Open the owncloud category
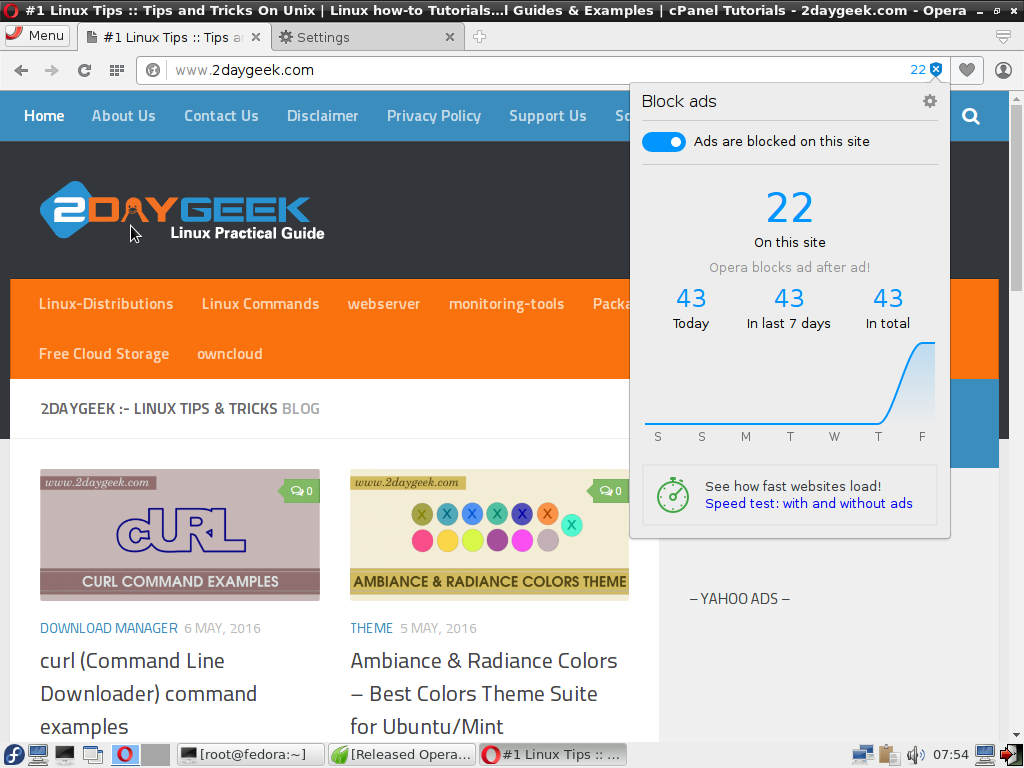Viewport: 1024px width, 768px height. point(230,353)
